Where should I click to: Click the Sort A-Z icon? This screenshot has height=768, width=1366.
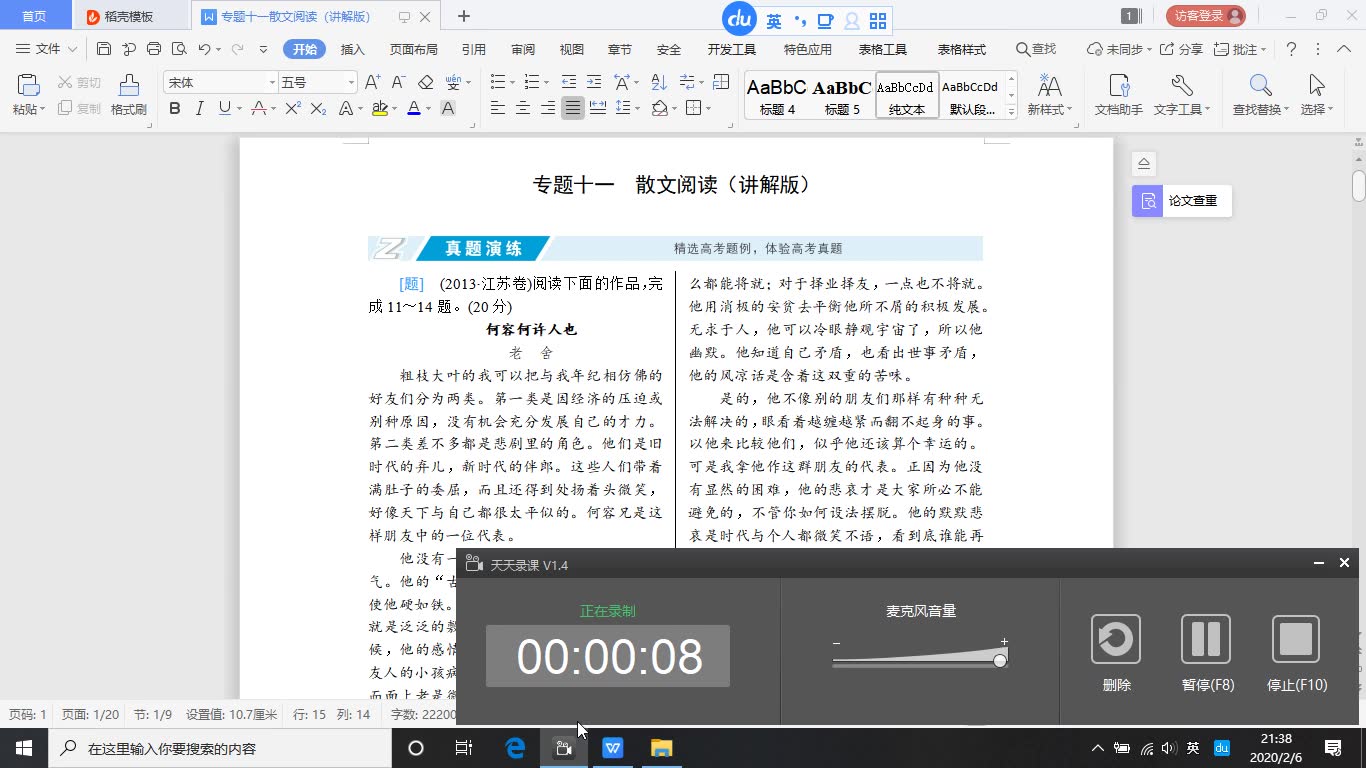click(659, 82)
